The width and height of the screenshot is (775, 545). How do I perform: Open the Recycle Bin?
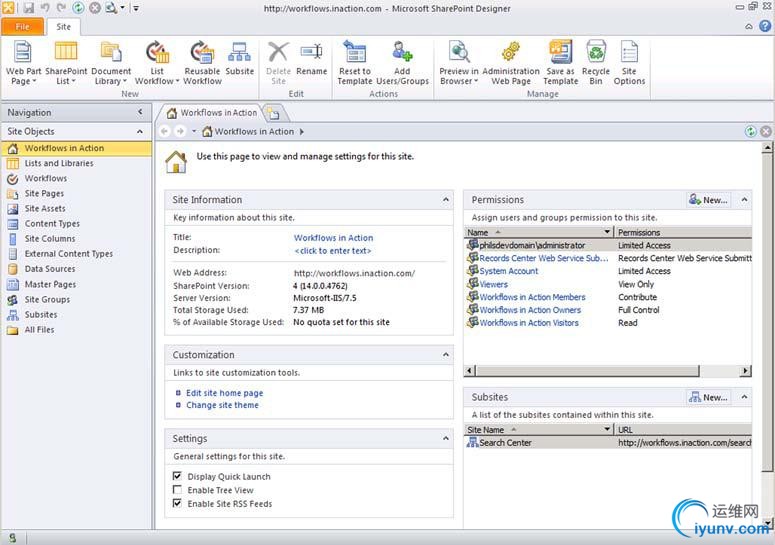(596, 63)
